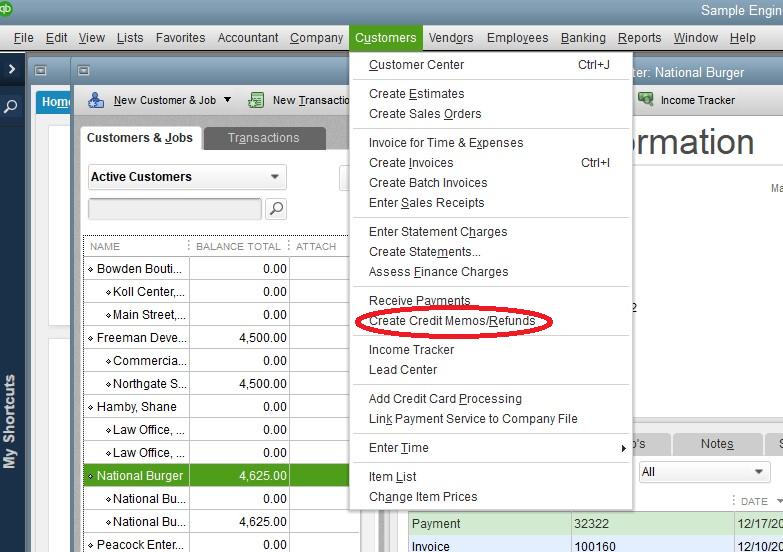
Task: Select the Payment 32322 transaction row
Action: [596, 524]
